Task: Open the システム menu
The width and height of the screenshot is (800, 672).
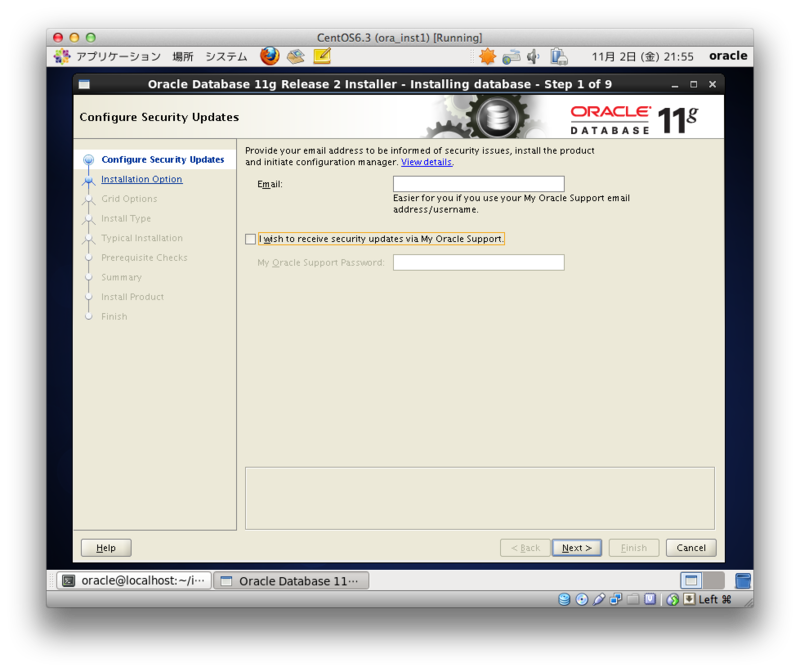Action: tap(226, 56)
